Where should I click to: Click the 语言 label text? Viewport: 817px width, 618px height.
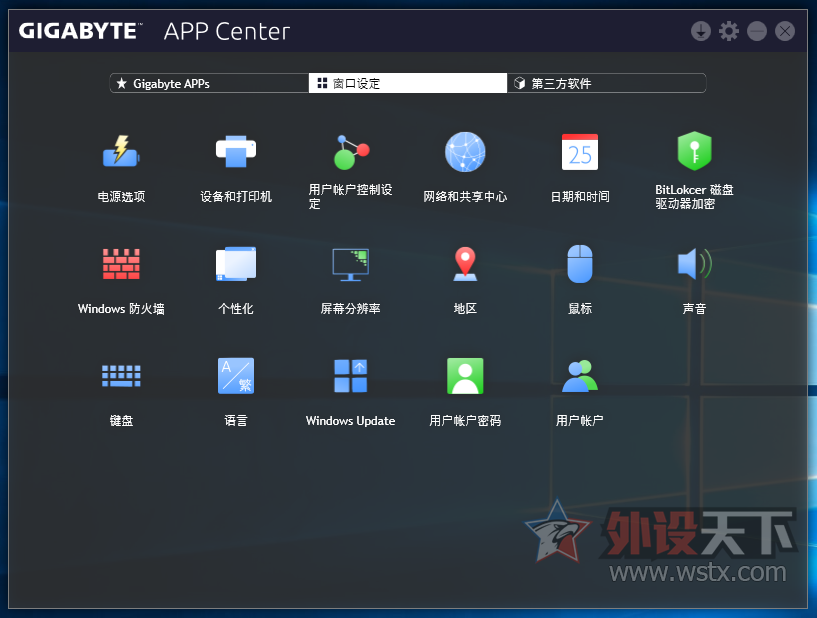236,421
